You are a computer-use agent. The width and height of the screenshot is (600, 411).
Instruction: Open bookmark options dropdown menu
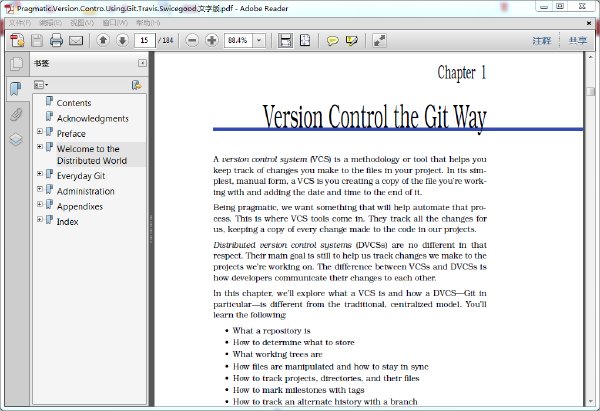click(41, 85)
